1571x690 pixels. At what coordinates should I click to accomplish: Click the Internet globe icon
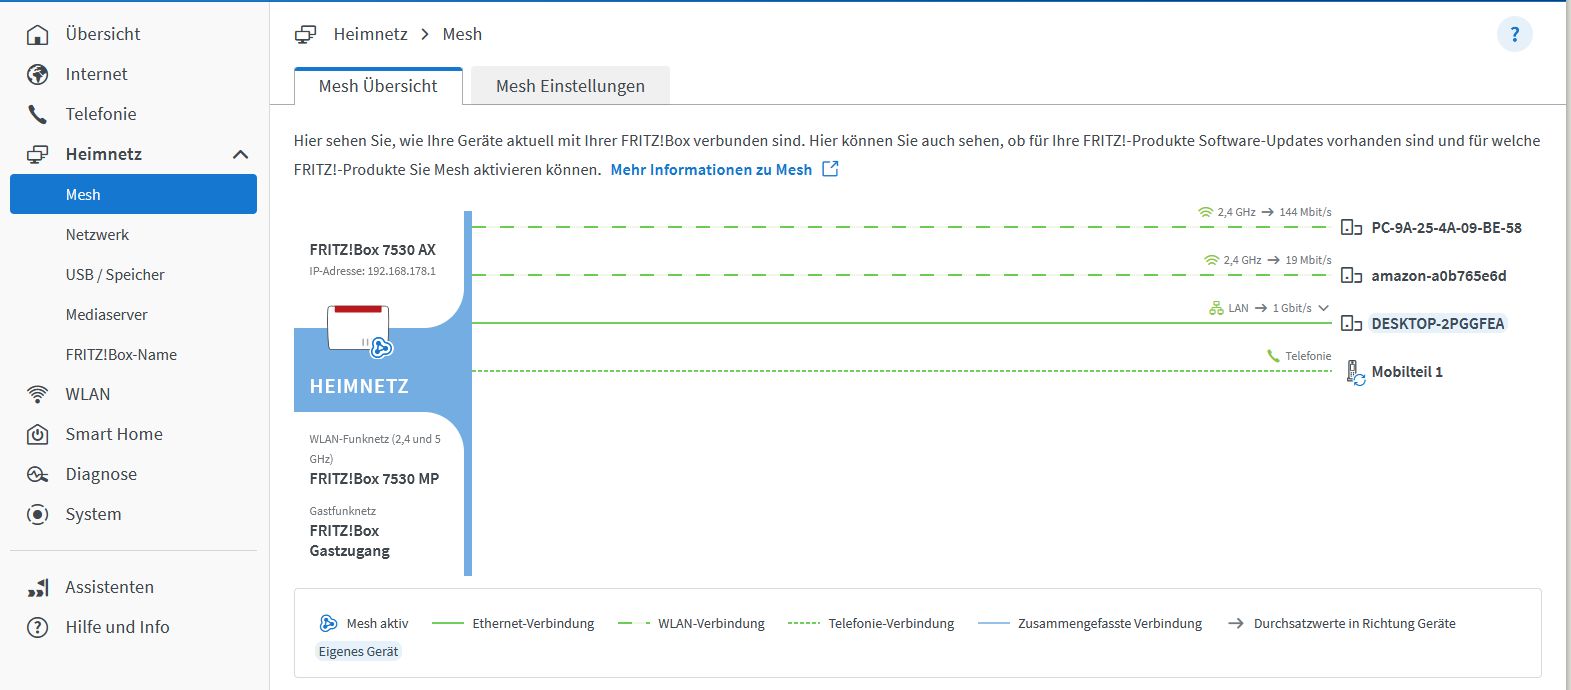click(x=37, y=74)
